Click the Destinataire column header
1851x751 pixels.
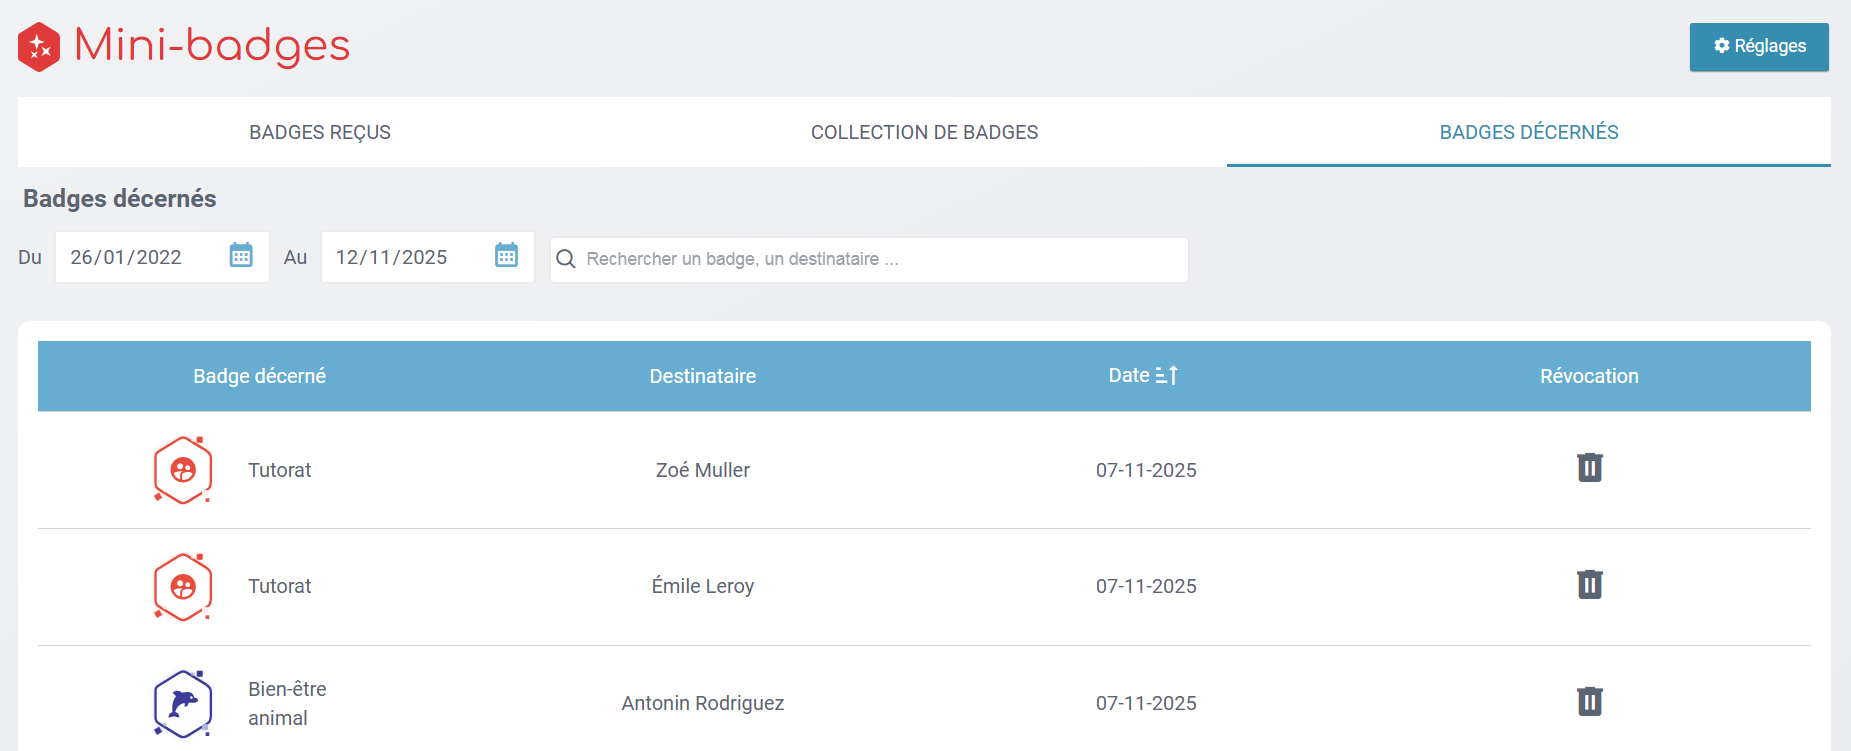702,376
